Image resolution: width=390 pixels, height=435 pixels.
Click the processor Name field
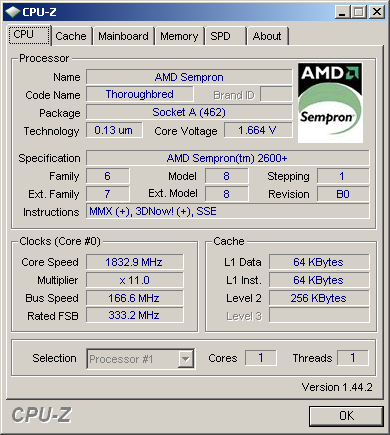point(189,77)
